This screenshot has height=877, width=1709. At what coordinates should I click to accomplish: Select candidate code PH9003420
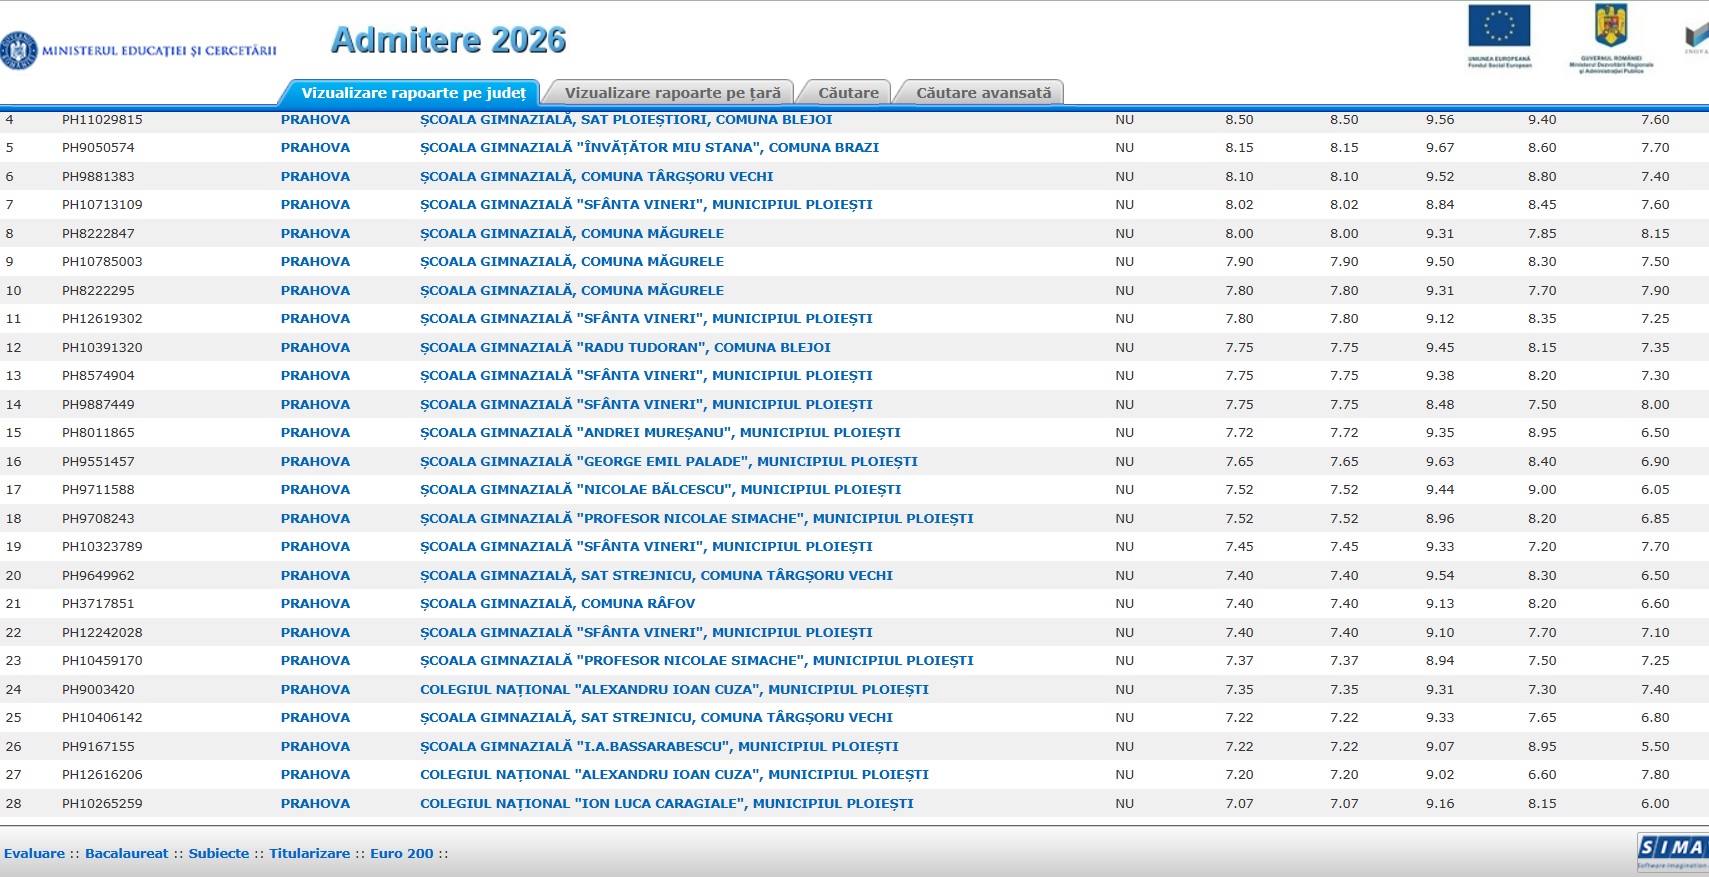(98, 689)
